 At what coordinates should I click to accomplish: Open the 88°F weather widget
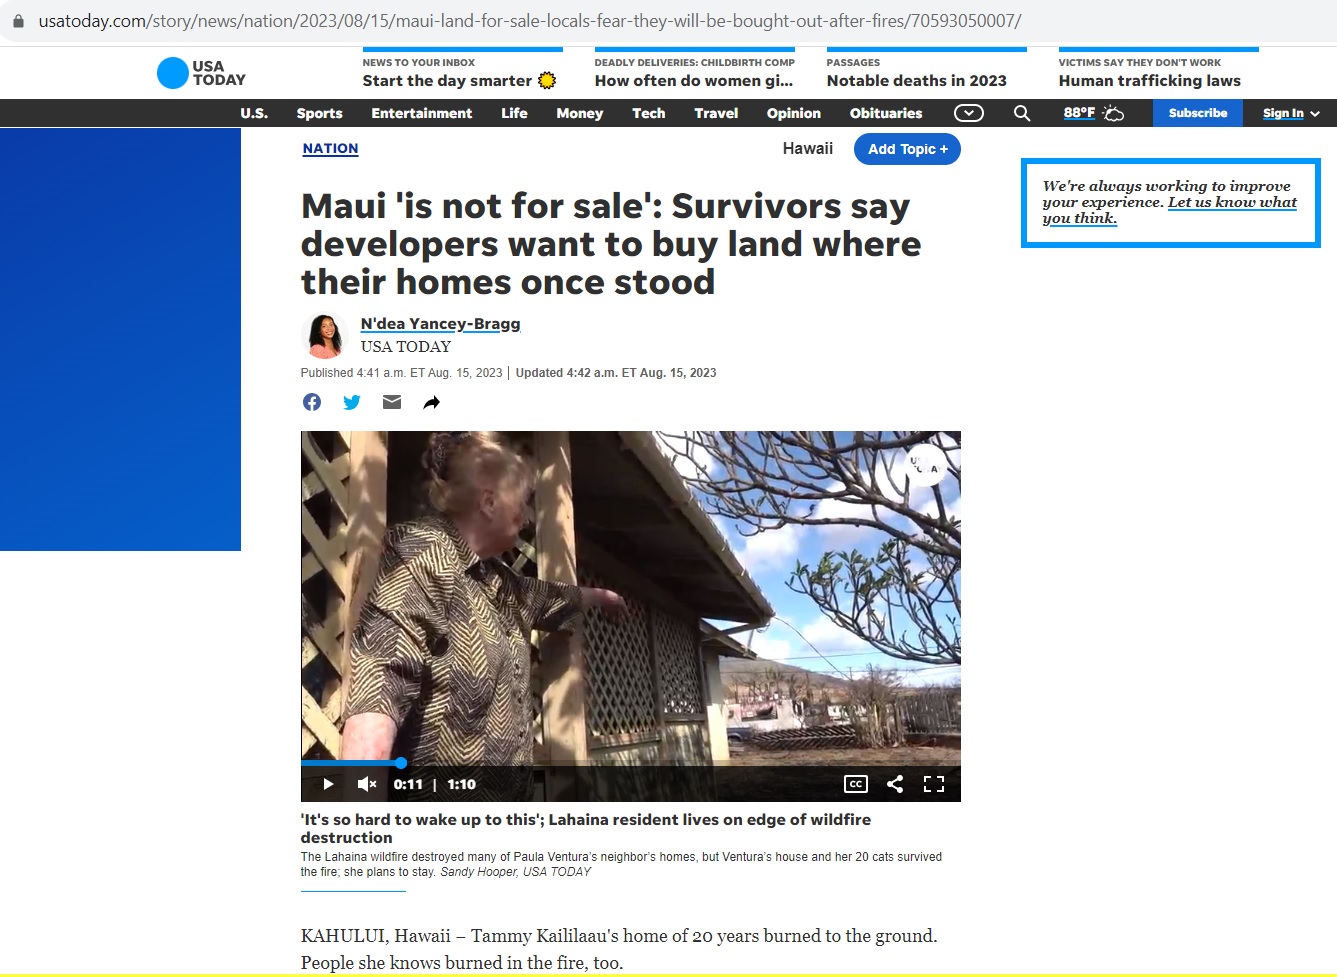click(1093, 113)
